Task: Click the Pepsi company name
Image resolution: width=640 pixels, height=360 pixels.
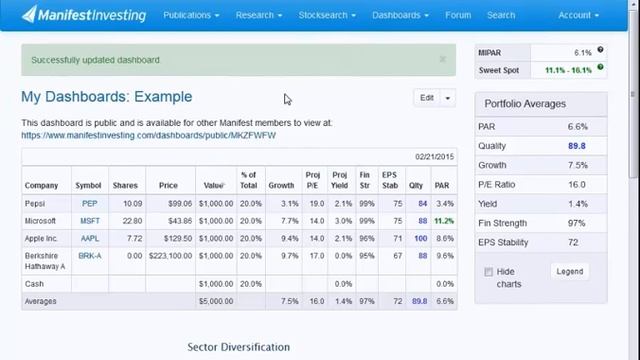Action: pyautogui.click(x=35, y=203)
